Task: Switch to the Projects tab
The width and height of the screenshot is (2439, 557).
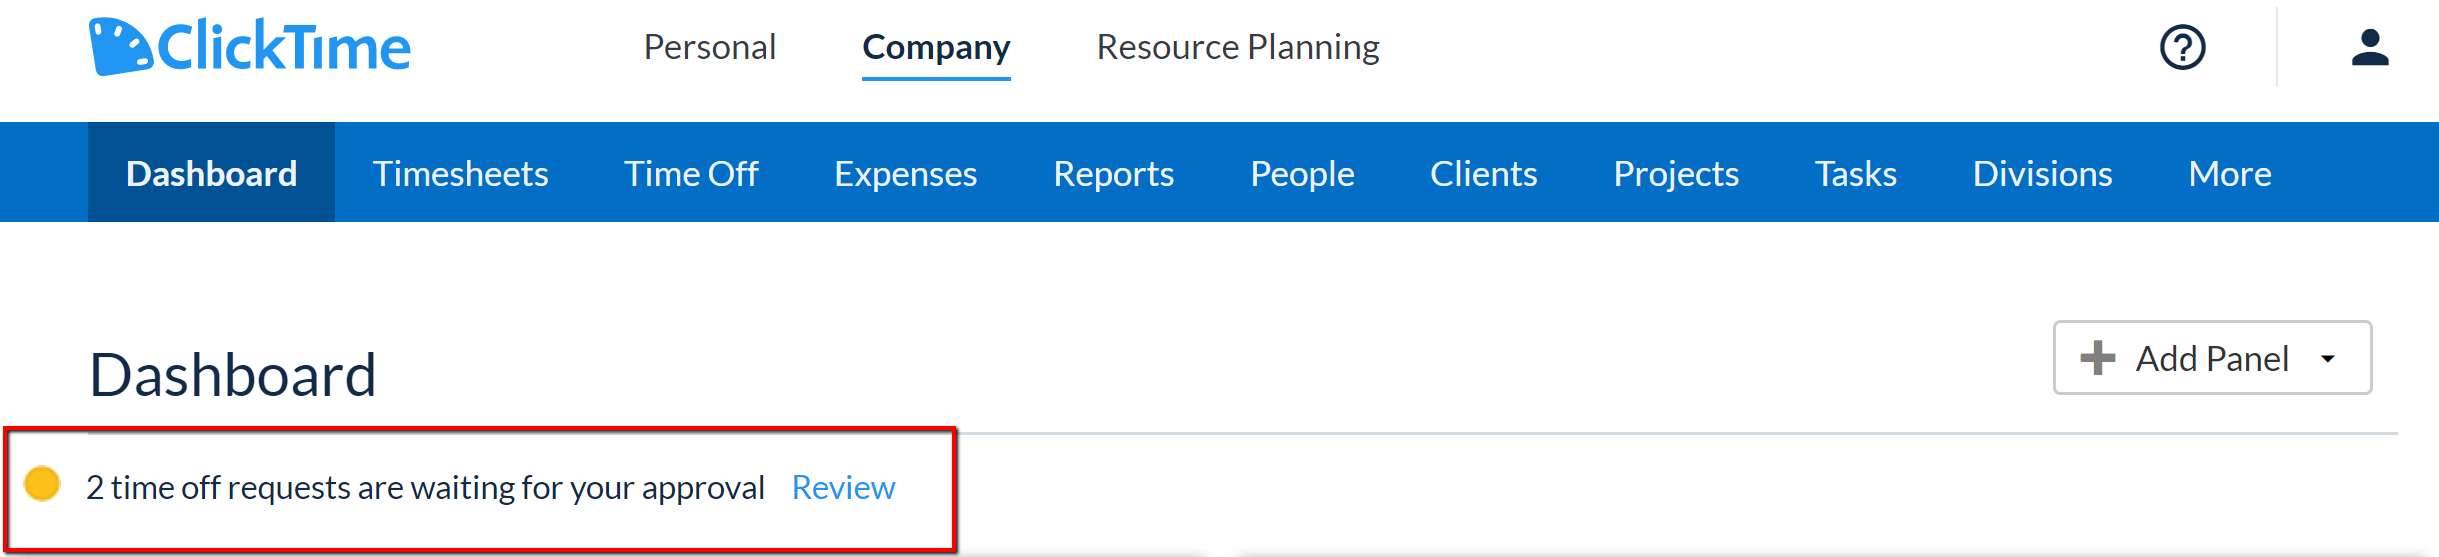Action: (1675, 174)
